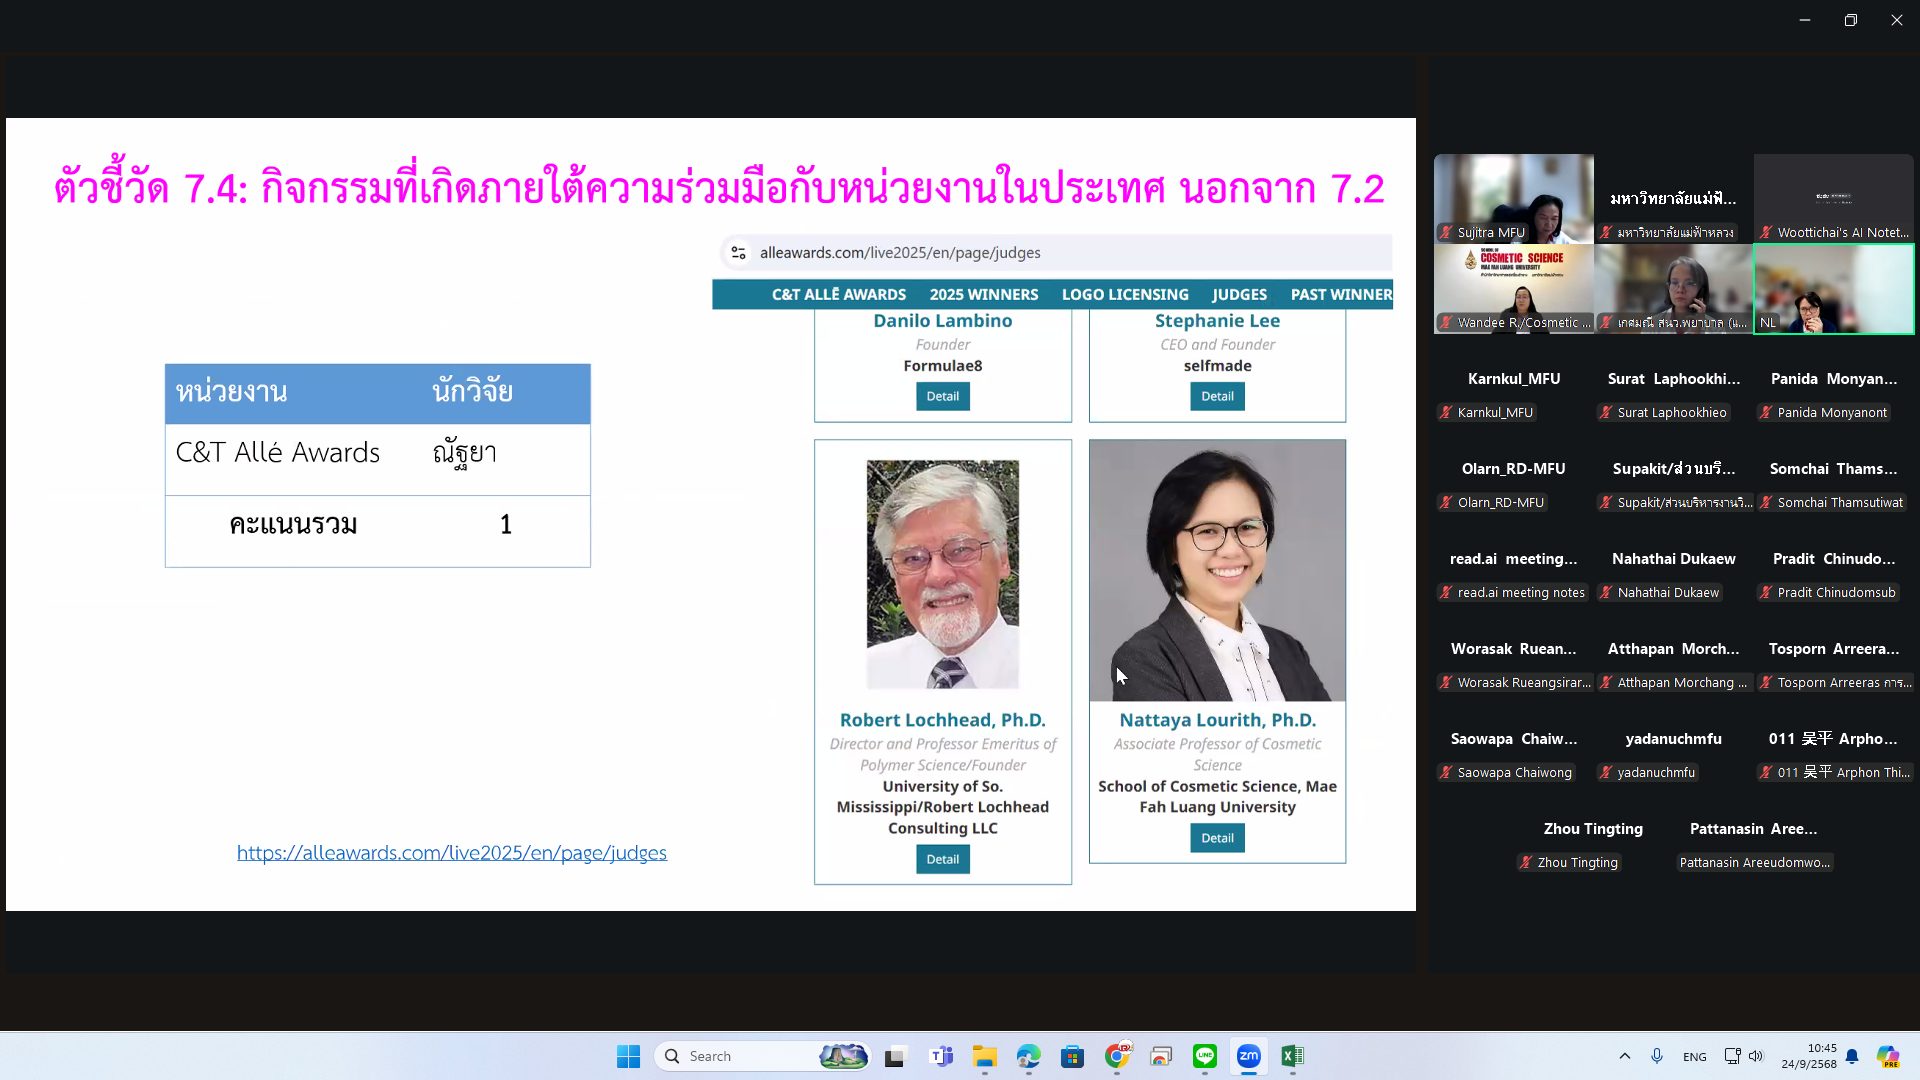This screenshot has height=1080, width=1920.
Task: Expand hidden system tray icons chevron
Action: pyautogui.click(x=1624, y=1056)
